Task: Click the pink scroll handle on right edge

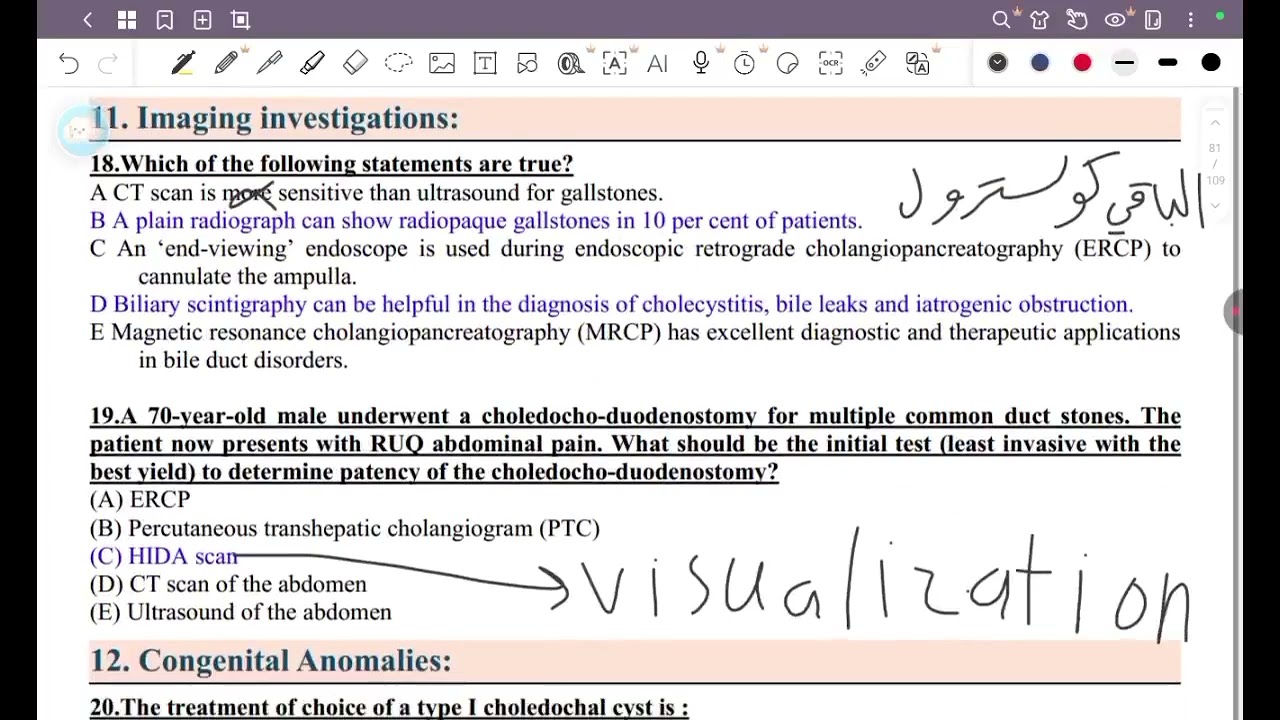Action: coord(1233,313)
